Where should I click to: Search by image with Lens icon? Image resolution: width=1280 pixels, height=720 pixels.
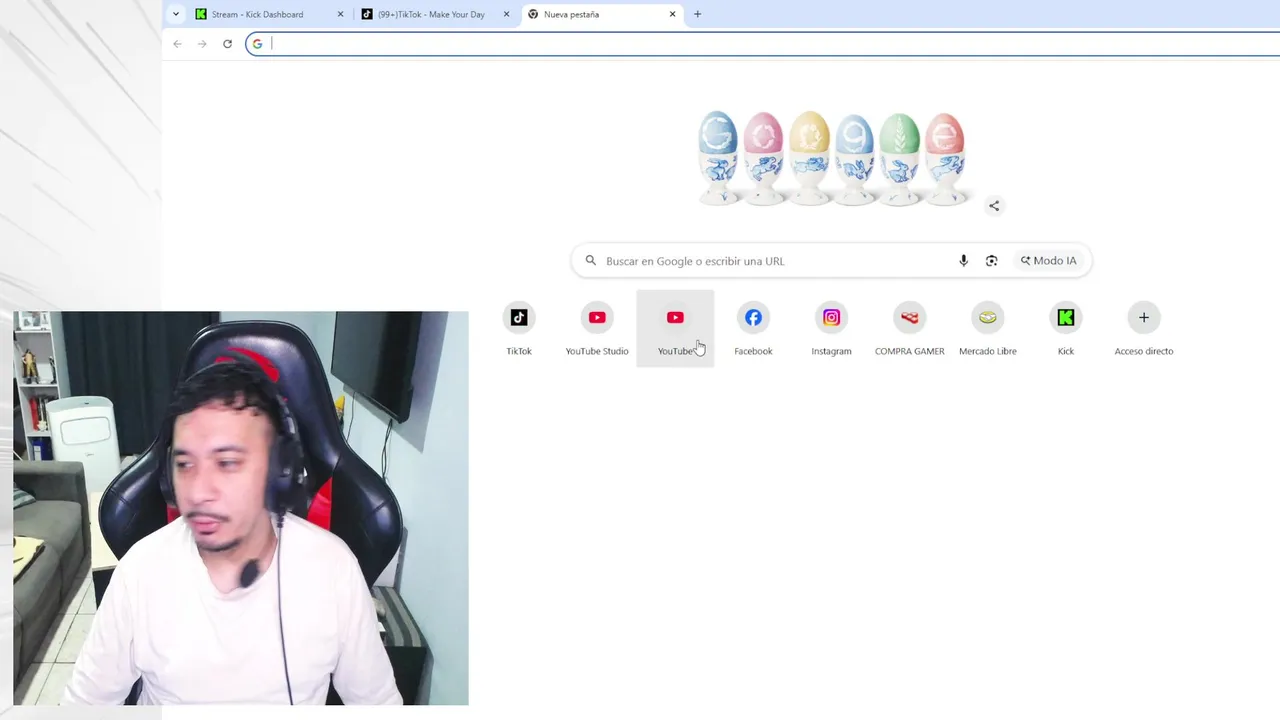991,261
